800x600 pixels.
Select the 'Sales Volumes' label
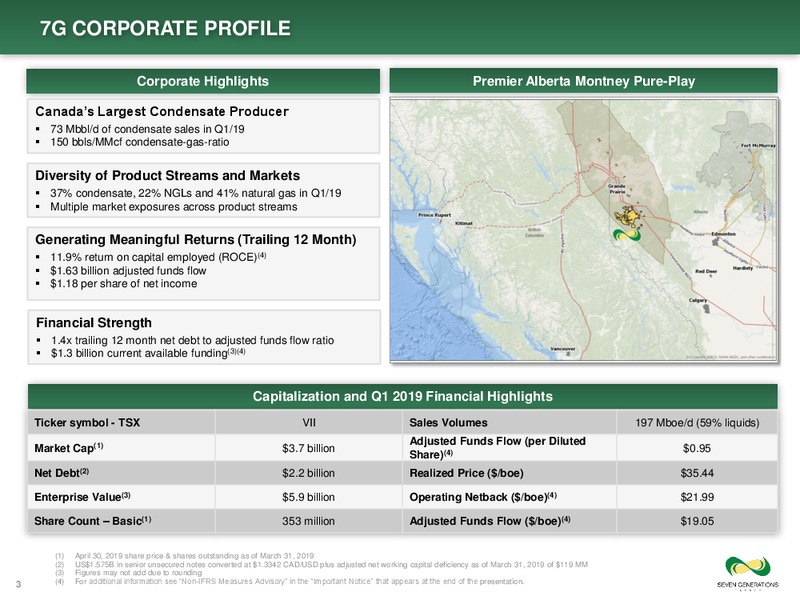(x=448, y=422)
